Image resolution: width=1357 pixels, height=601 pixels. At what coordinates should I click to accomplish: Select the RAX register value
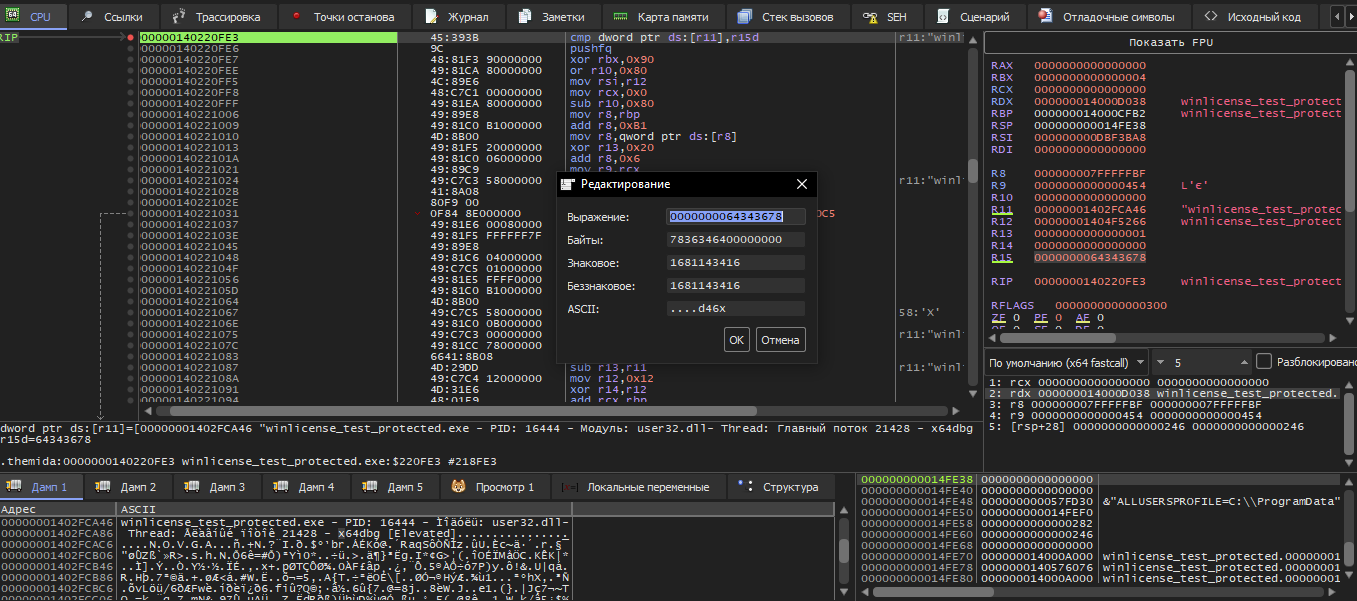1089,66
